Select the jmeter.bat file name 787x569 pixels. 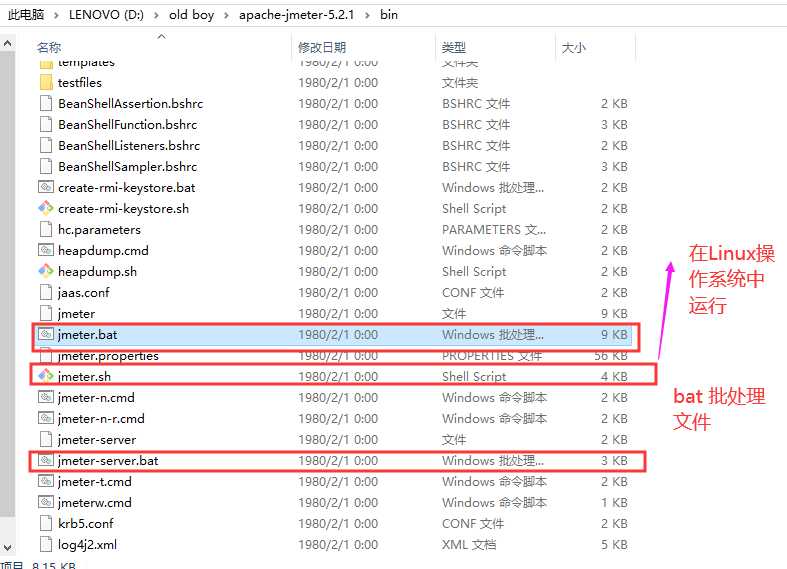pyautogui.click(x=87, y=334)
